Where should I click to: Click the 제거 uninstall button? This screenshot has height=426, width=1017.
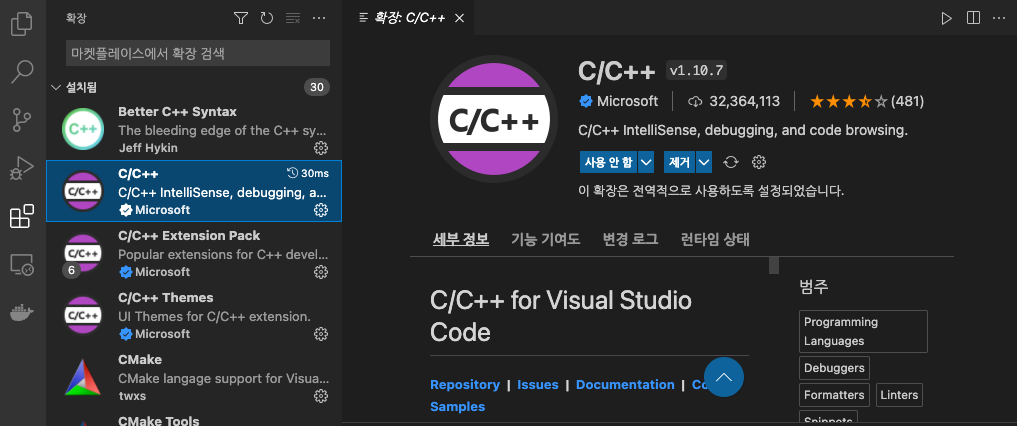[x=679, y=162]
